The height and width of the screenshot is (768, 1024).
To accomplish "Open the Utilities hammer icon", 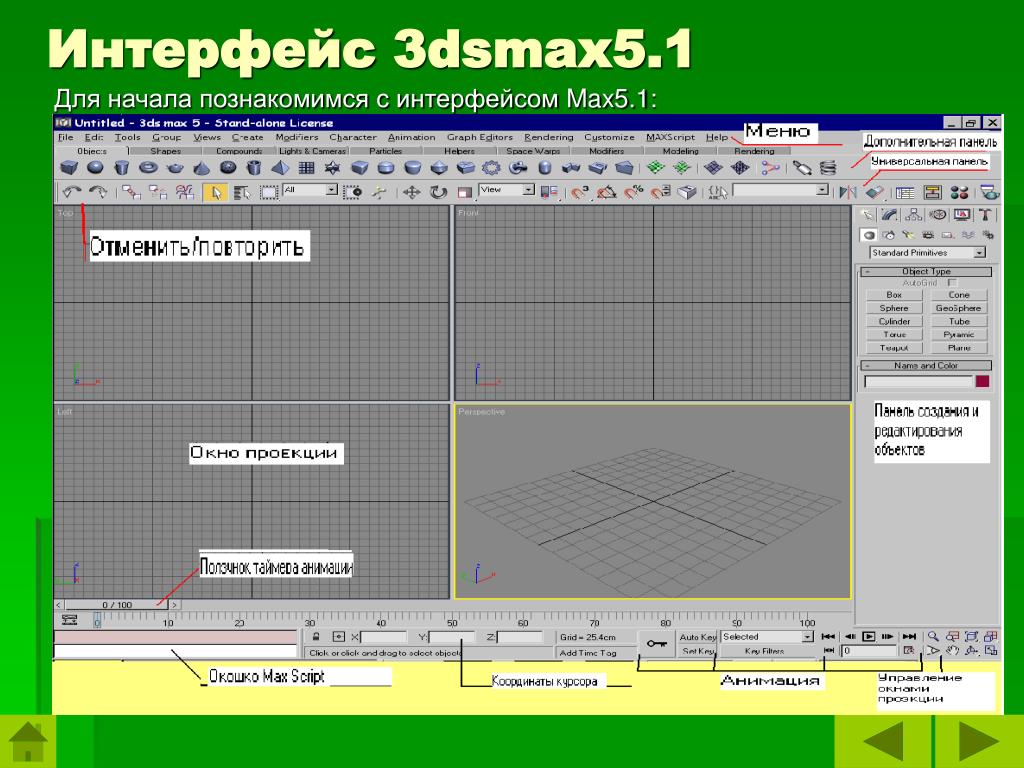I will tap(985, 215).
